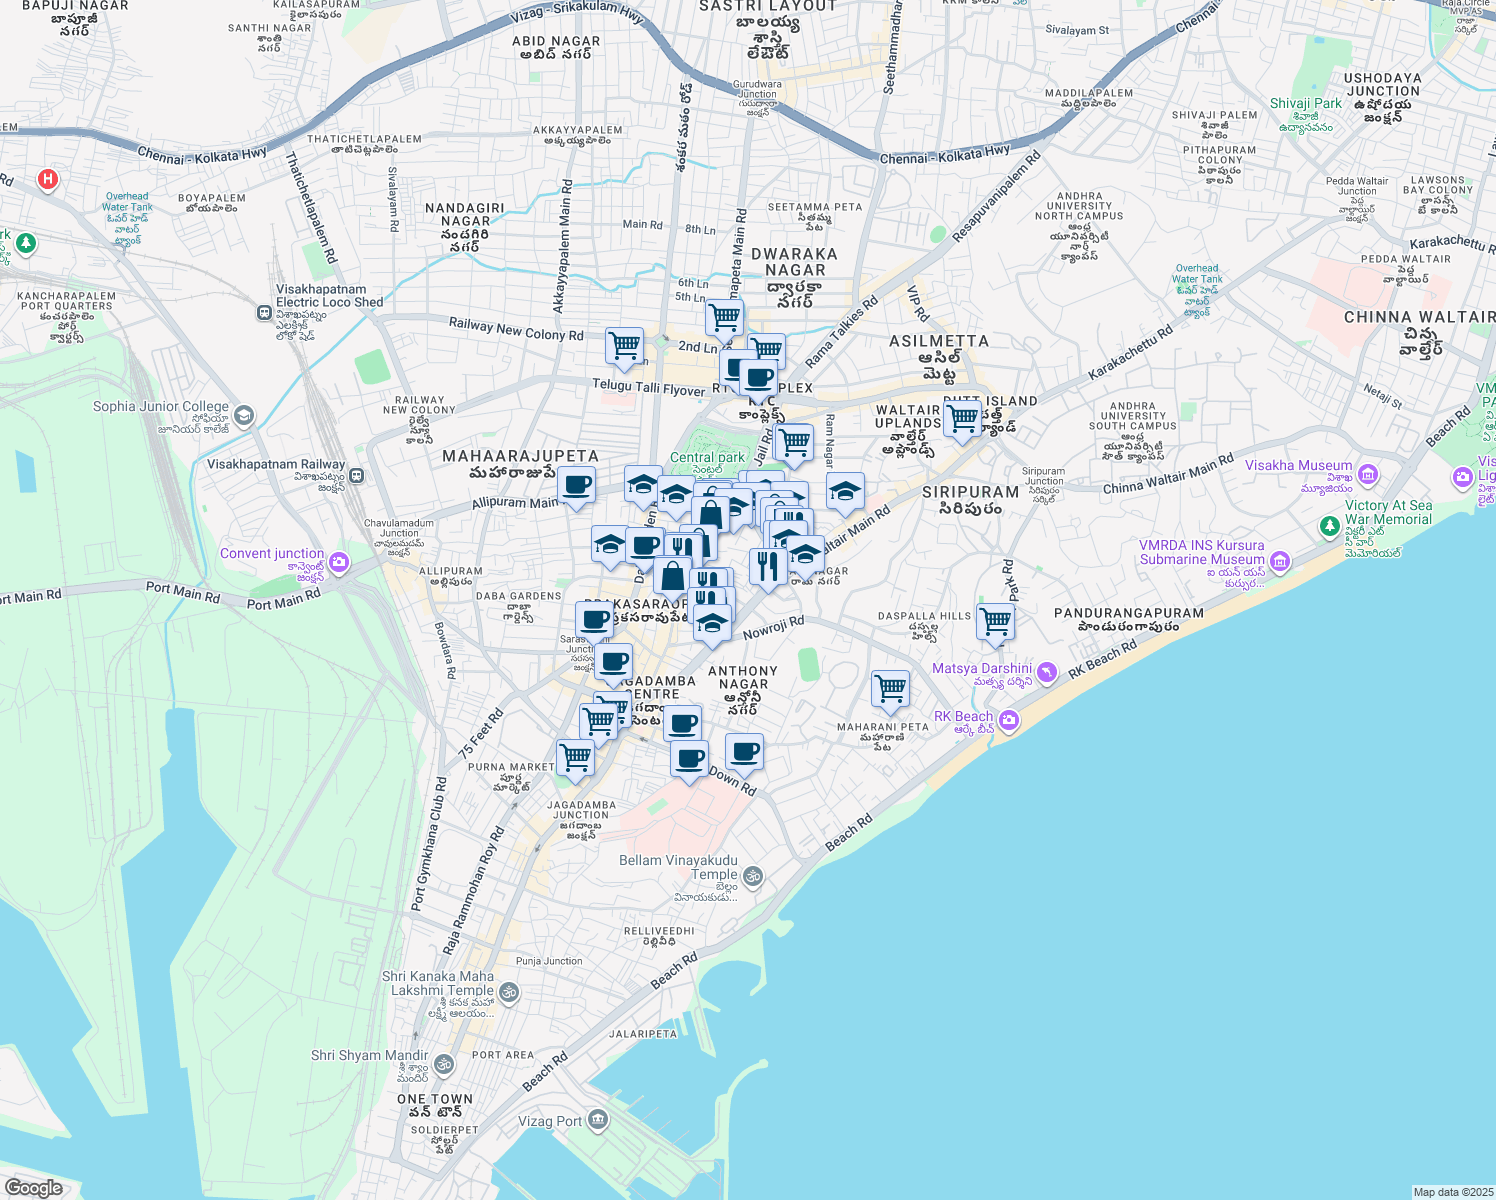Open the restaurant fork-and-knife marker near Ram Nagar
This screenshot has width=1496, height=1200.
[768, 567]
